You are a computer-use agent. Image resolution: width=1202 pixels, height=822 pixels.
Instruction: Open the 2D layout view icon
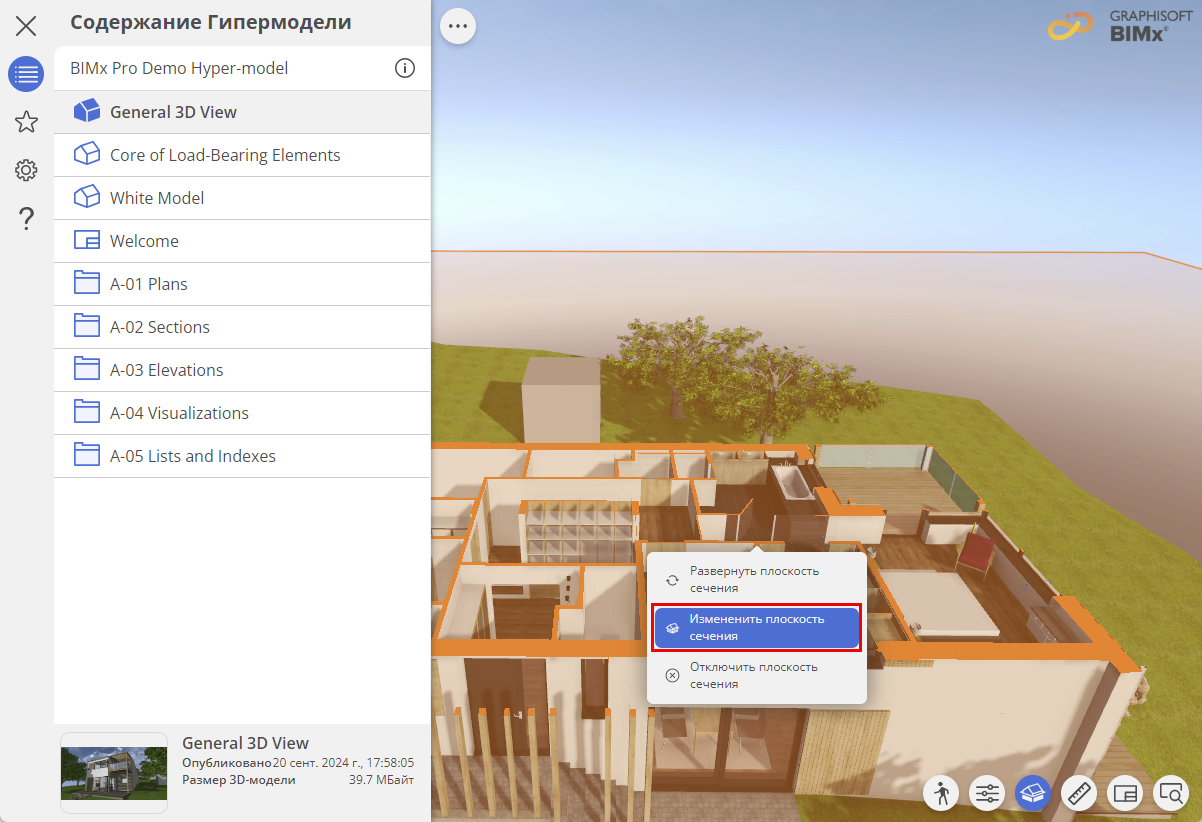1125,794
